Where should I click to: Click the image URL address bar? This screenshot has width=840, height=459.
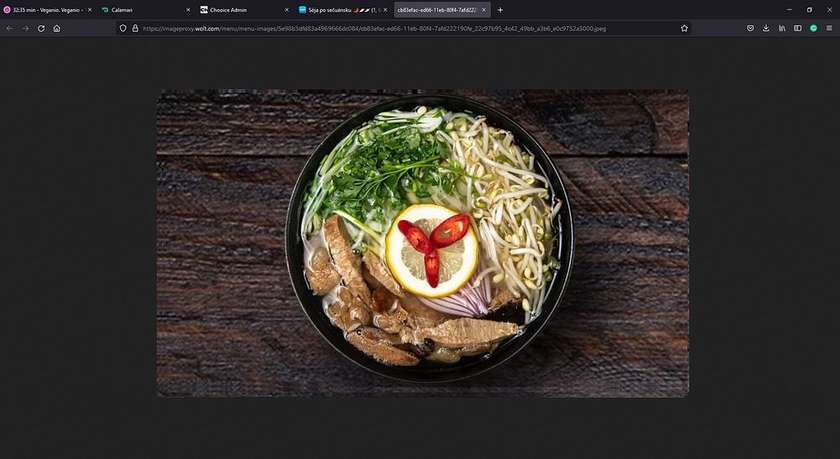click(400, 28)
